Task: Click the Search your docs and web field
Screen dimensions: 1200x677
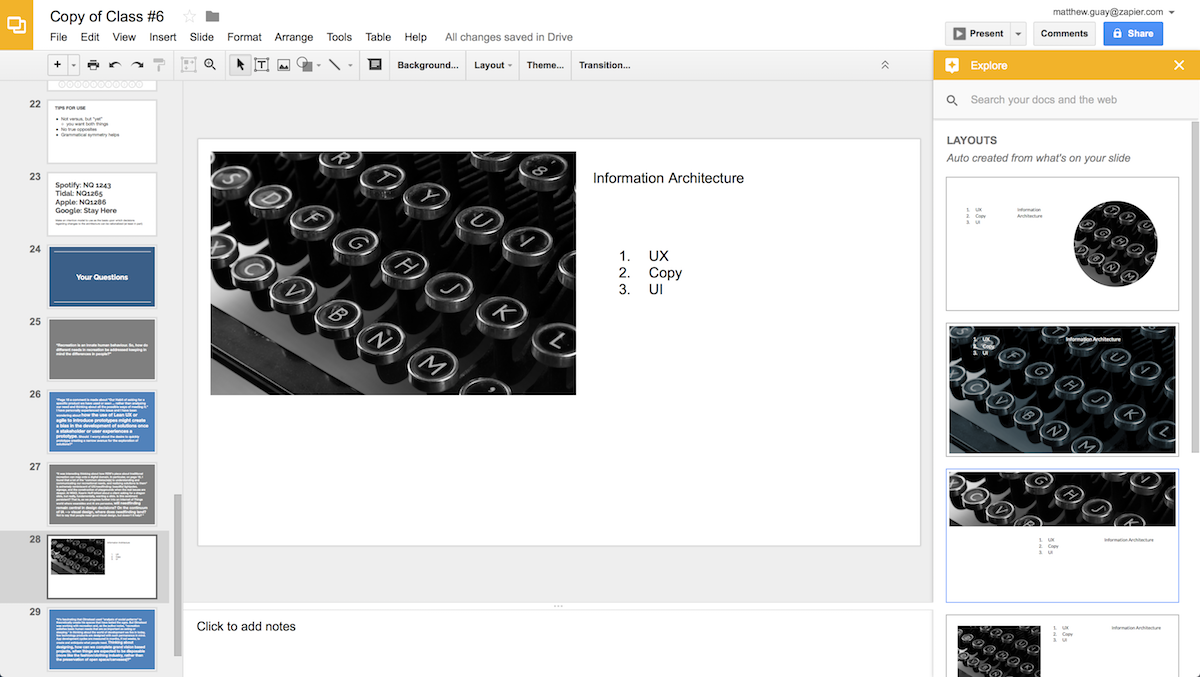Action: (x=1066, y=100)
